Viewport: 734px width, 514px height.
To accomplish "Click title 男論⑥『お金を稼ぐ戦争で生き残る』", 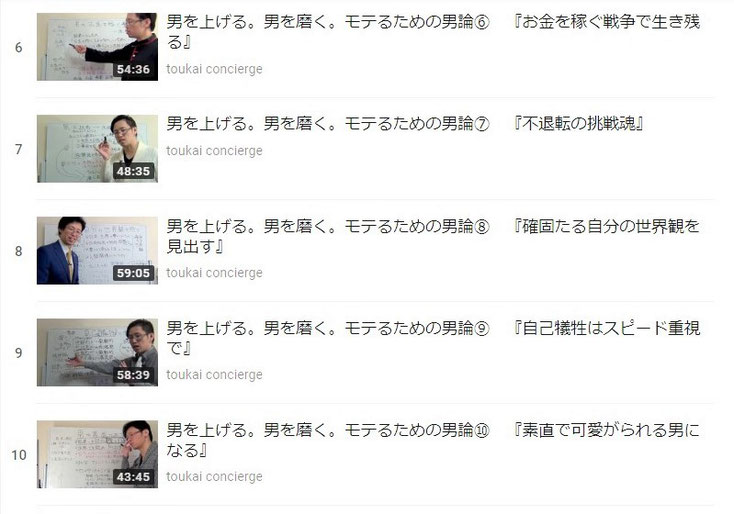I will click(433, 32).
